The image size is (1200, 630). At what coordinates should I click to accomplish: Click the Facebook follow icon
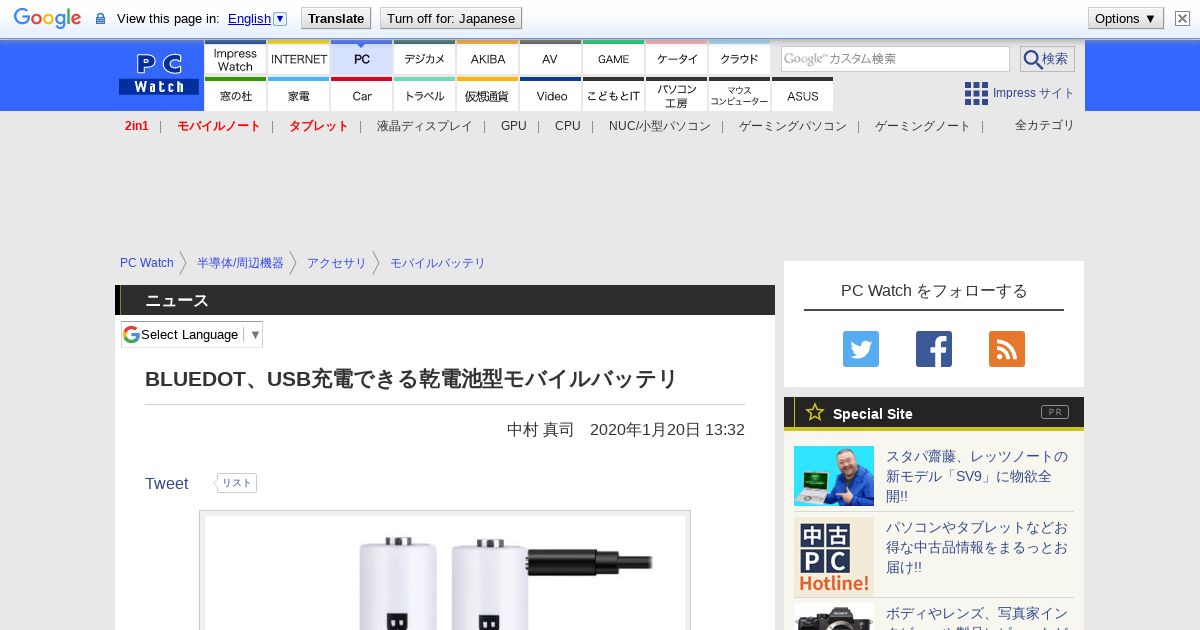click(934, 349)
